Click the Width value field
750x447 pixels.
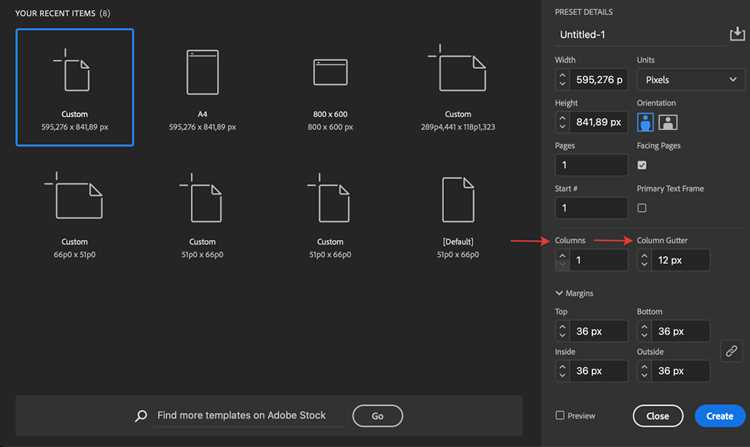click(x=599, y=80)
